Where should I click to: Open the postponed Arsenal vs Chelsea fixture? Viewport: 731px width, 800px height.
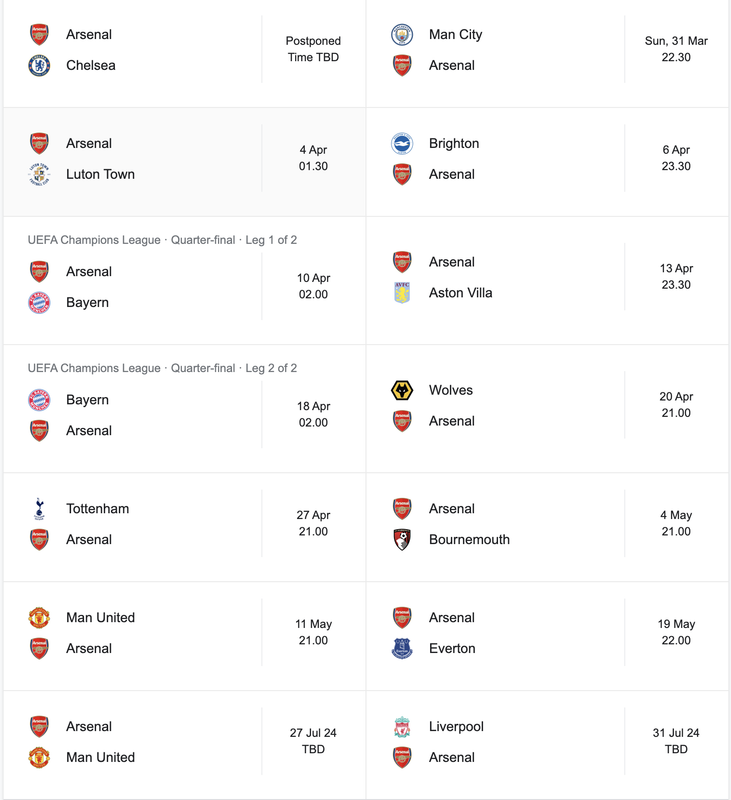tap(185, 53)
